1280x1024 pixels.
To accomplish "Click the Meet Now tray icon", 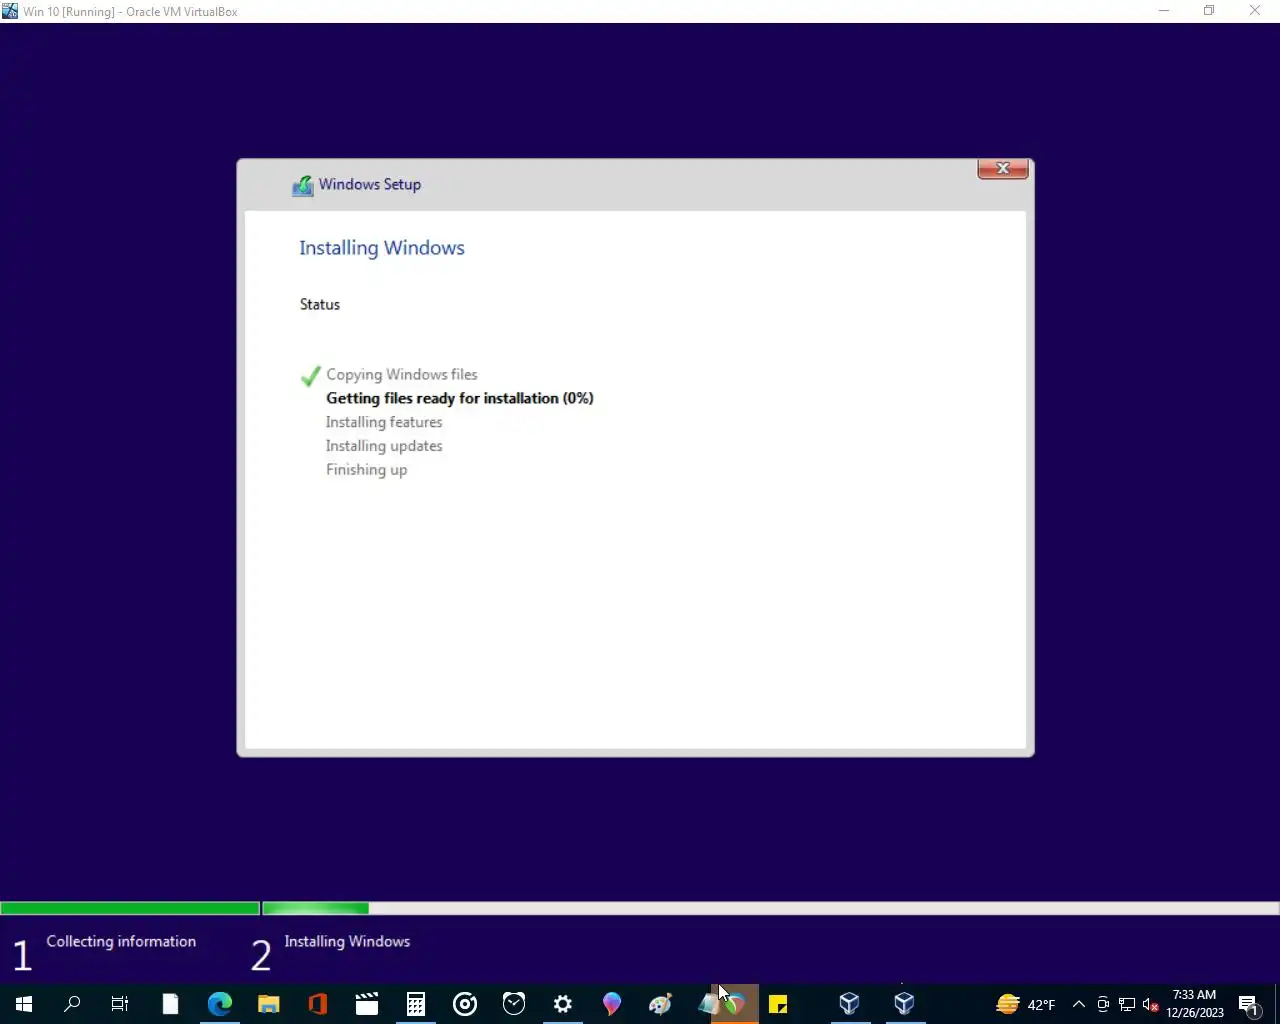I will [x=1103, y=1004].
